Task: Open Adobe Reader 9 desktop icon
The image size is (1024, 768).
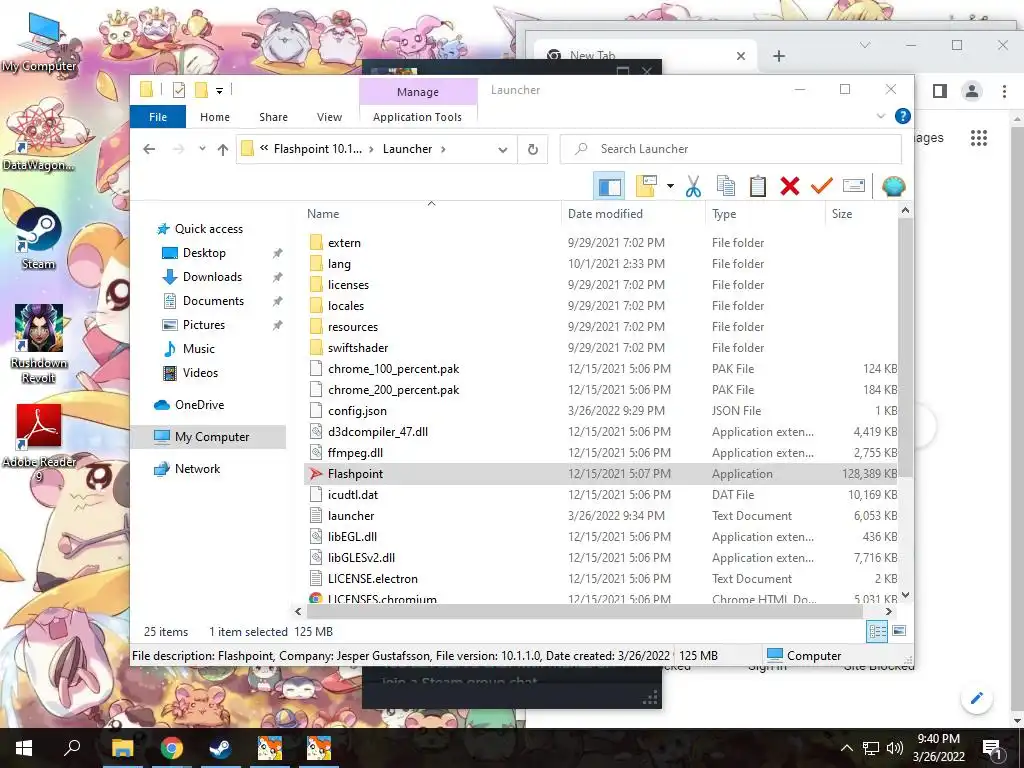Action: [39, 443]
